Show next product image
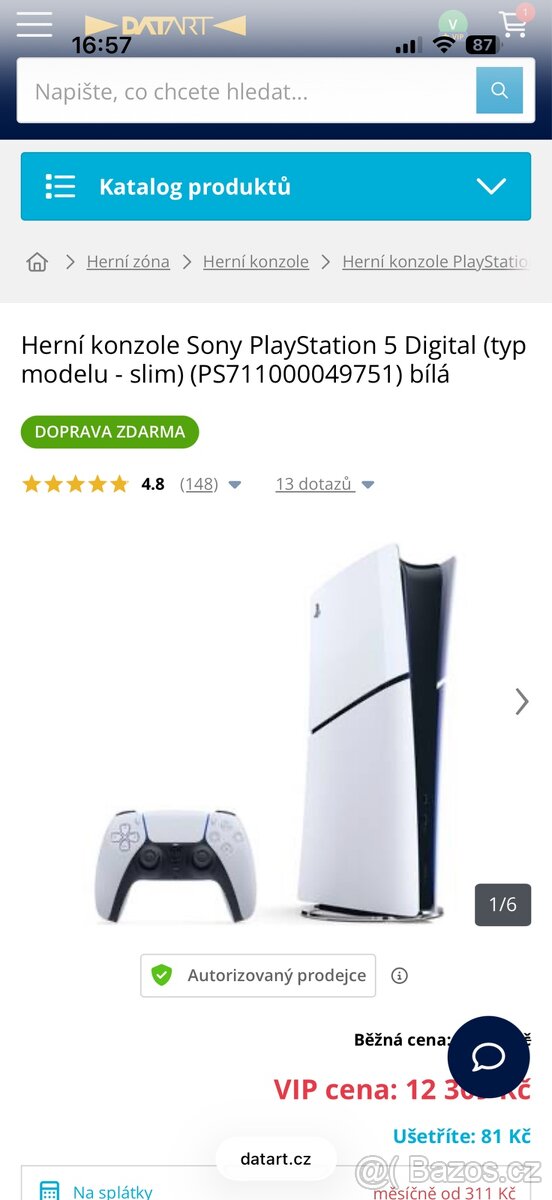 (x=521, y=702)
